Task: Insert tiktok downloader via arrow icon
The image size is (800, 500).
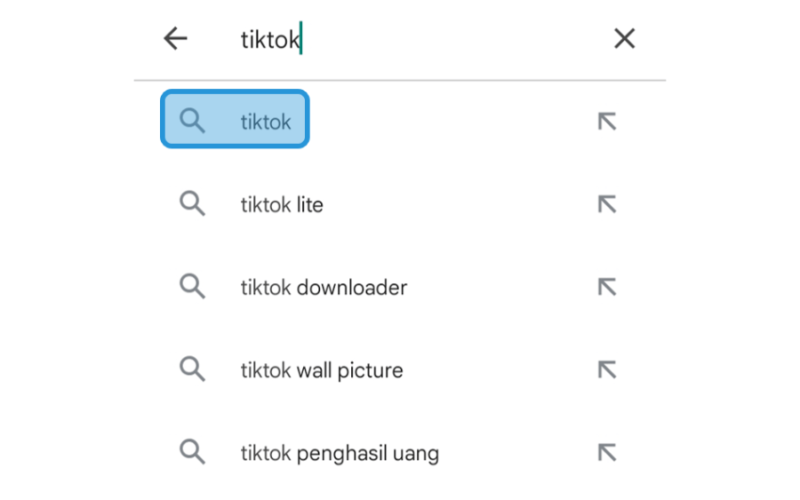Action: [x=607, y=287]
